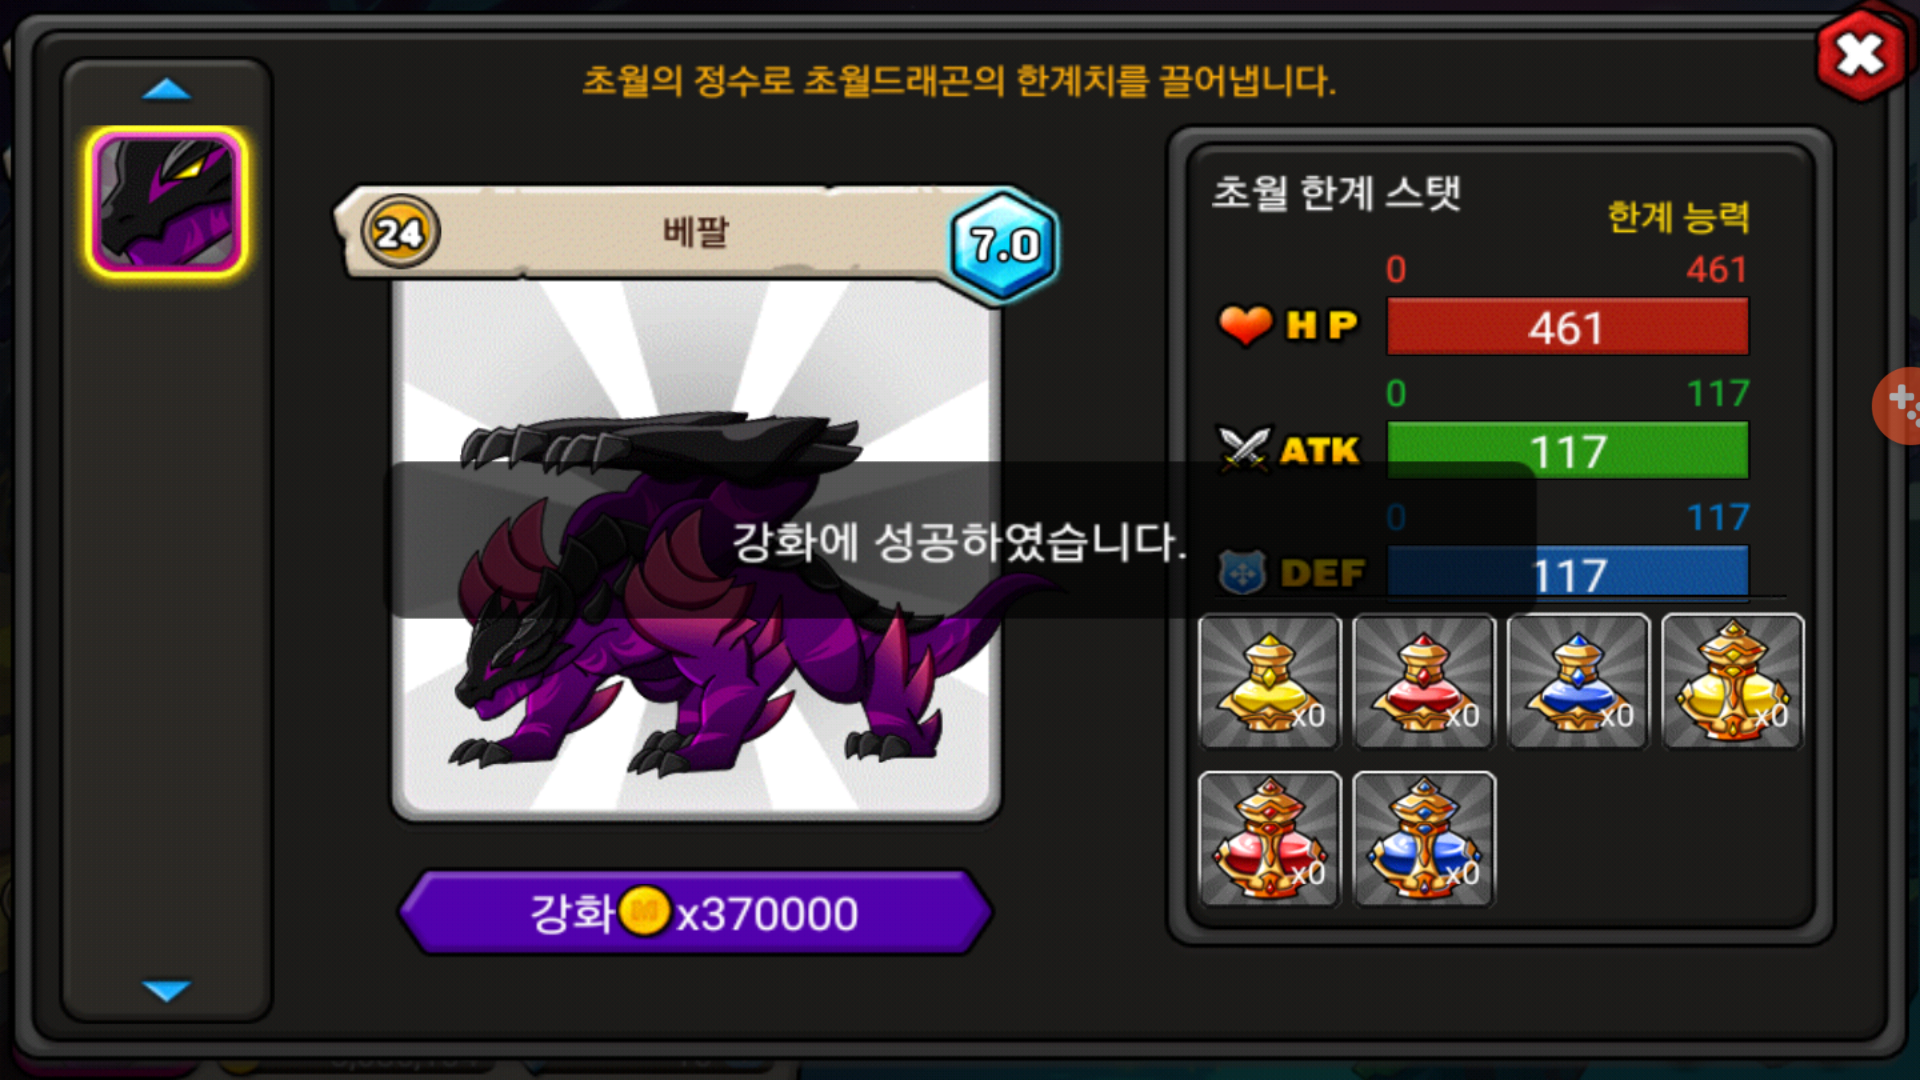The height and width of the screenshot is (1080, 1920).
Task: Tap the level 24 gold badge
Action: pyautogui.click(x=400, y=233)
